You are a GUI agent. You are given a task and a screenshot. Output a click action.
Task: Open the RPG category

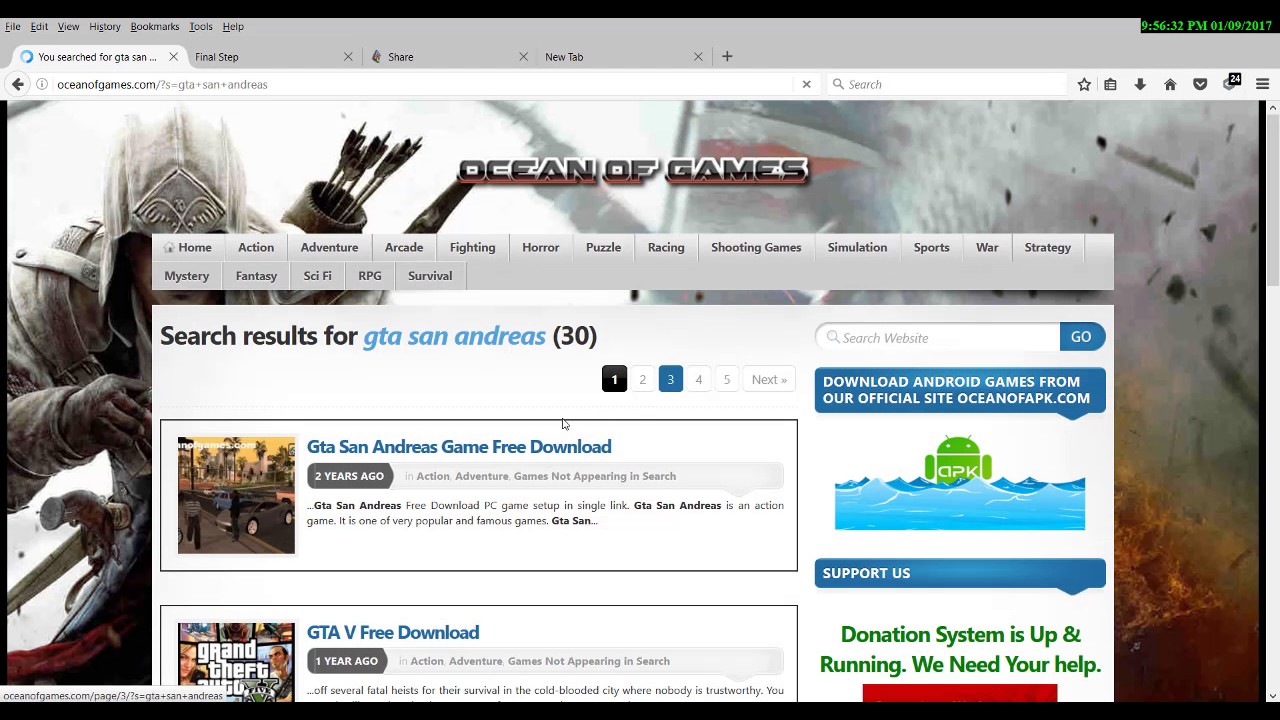pos(370,276)
